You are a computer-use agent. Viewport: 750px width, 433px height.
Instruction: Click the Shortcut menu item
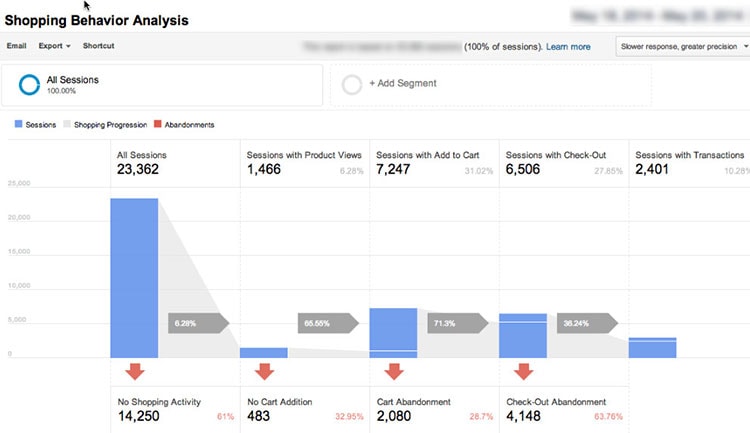tap(98, 46)
